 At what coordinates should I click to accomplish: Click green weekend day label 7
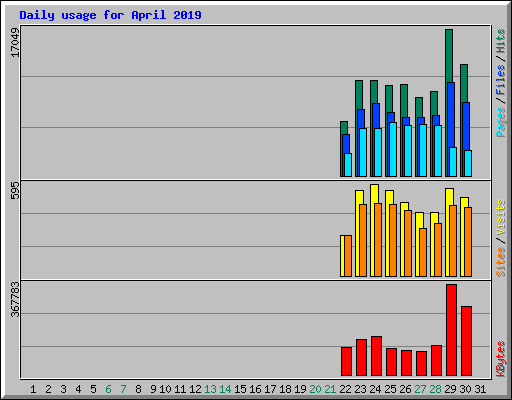[123, 389]
